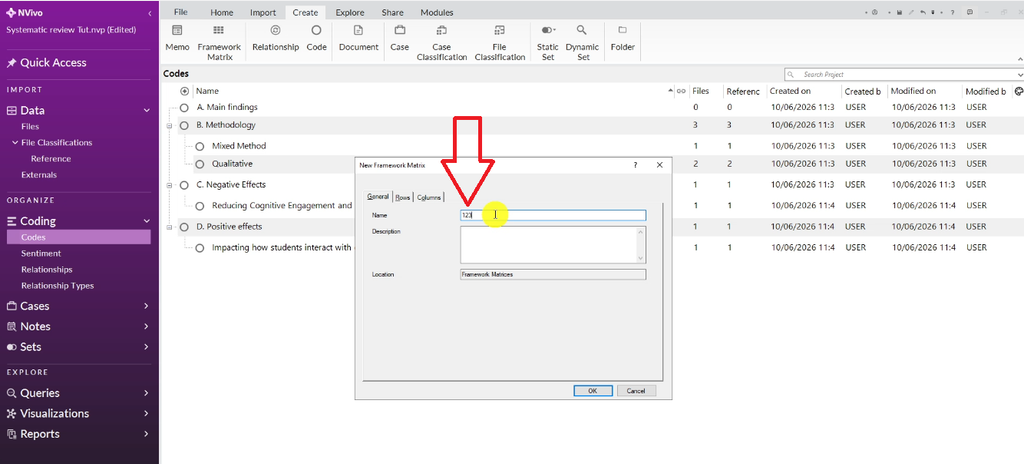Expand the Cases section in the sidebar
This screenshot has width=1024, height=464.
click(x=146, y=306)
